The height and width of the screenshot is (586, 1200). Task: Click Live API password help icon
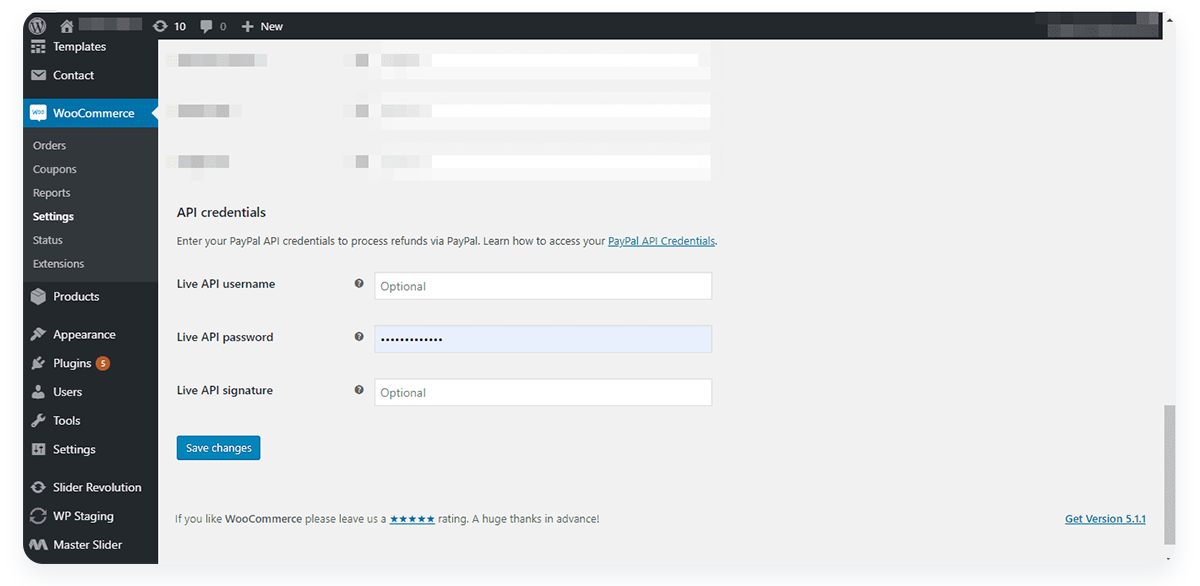coord(359,337)
